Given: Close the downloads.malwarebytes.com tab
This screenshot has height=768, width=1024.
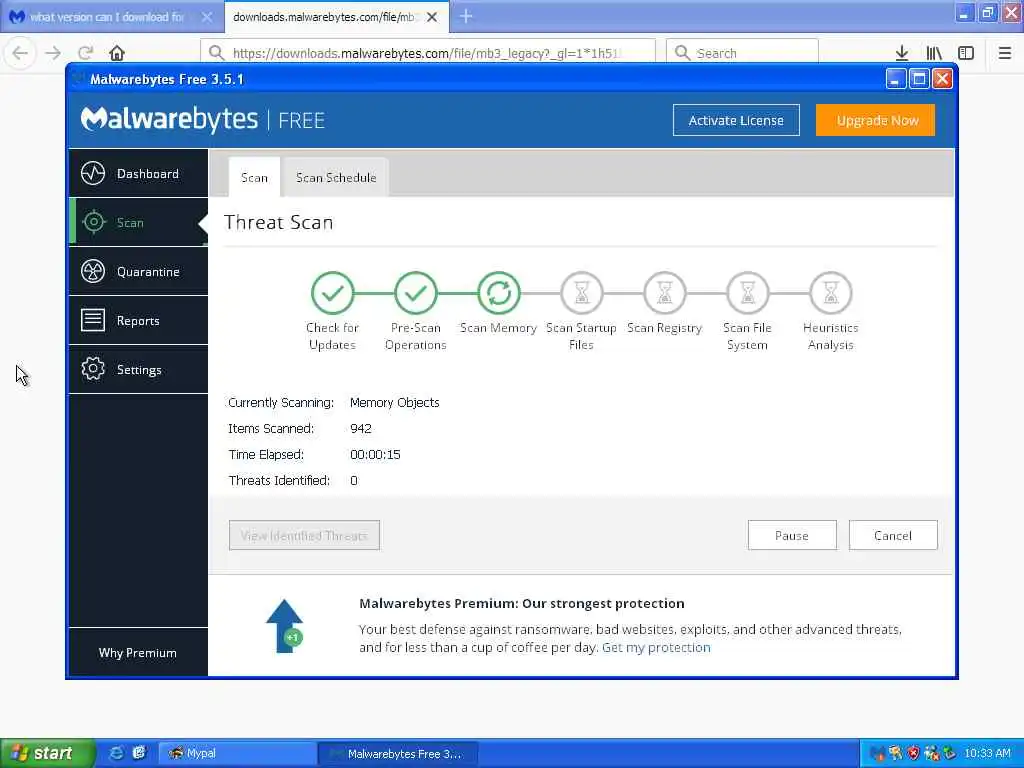Looking at the screenshot, I should 432,17.
